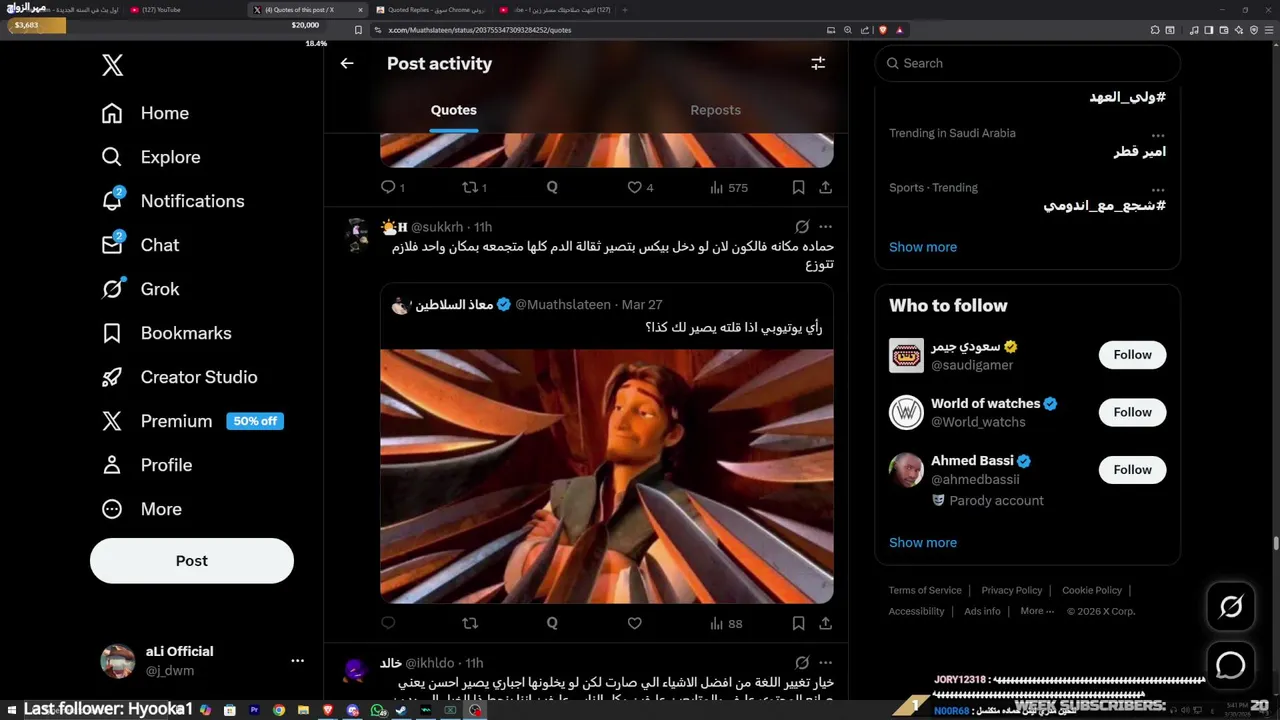Open the @sukkrh profile link
The image size is (1280, 720).
(437, 227)
